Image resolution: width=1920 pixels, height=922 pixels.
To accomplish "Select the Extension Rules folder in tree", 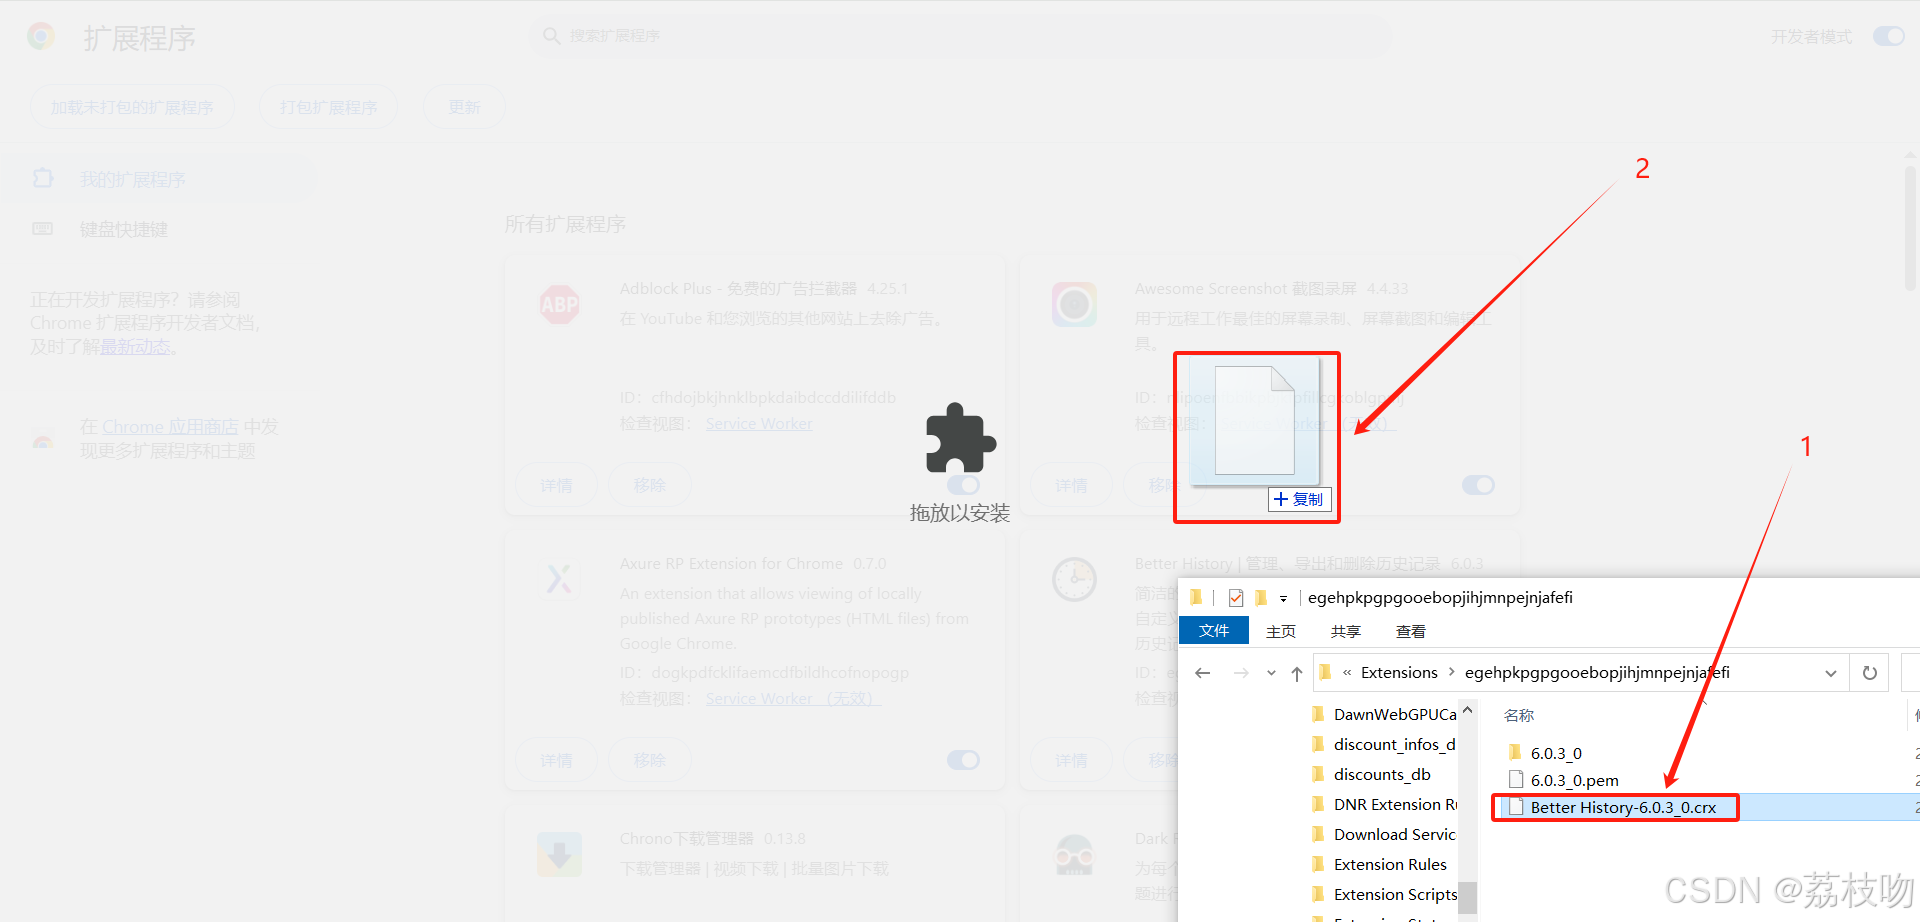I will [1379, 864].
